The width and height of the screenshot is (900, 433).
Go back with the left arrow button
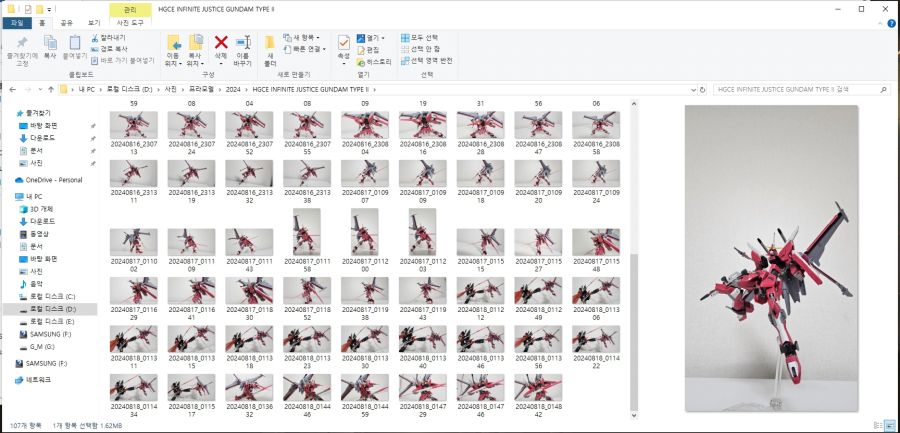12,90
